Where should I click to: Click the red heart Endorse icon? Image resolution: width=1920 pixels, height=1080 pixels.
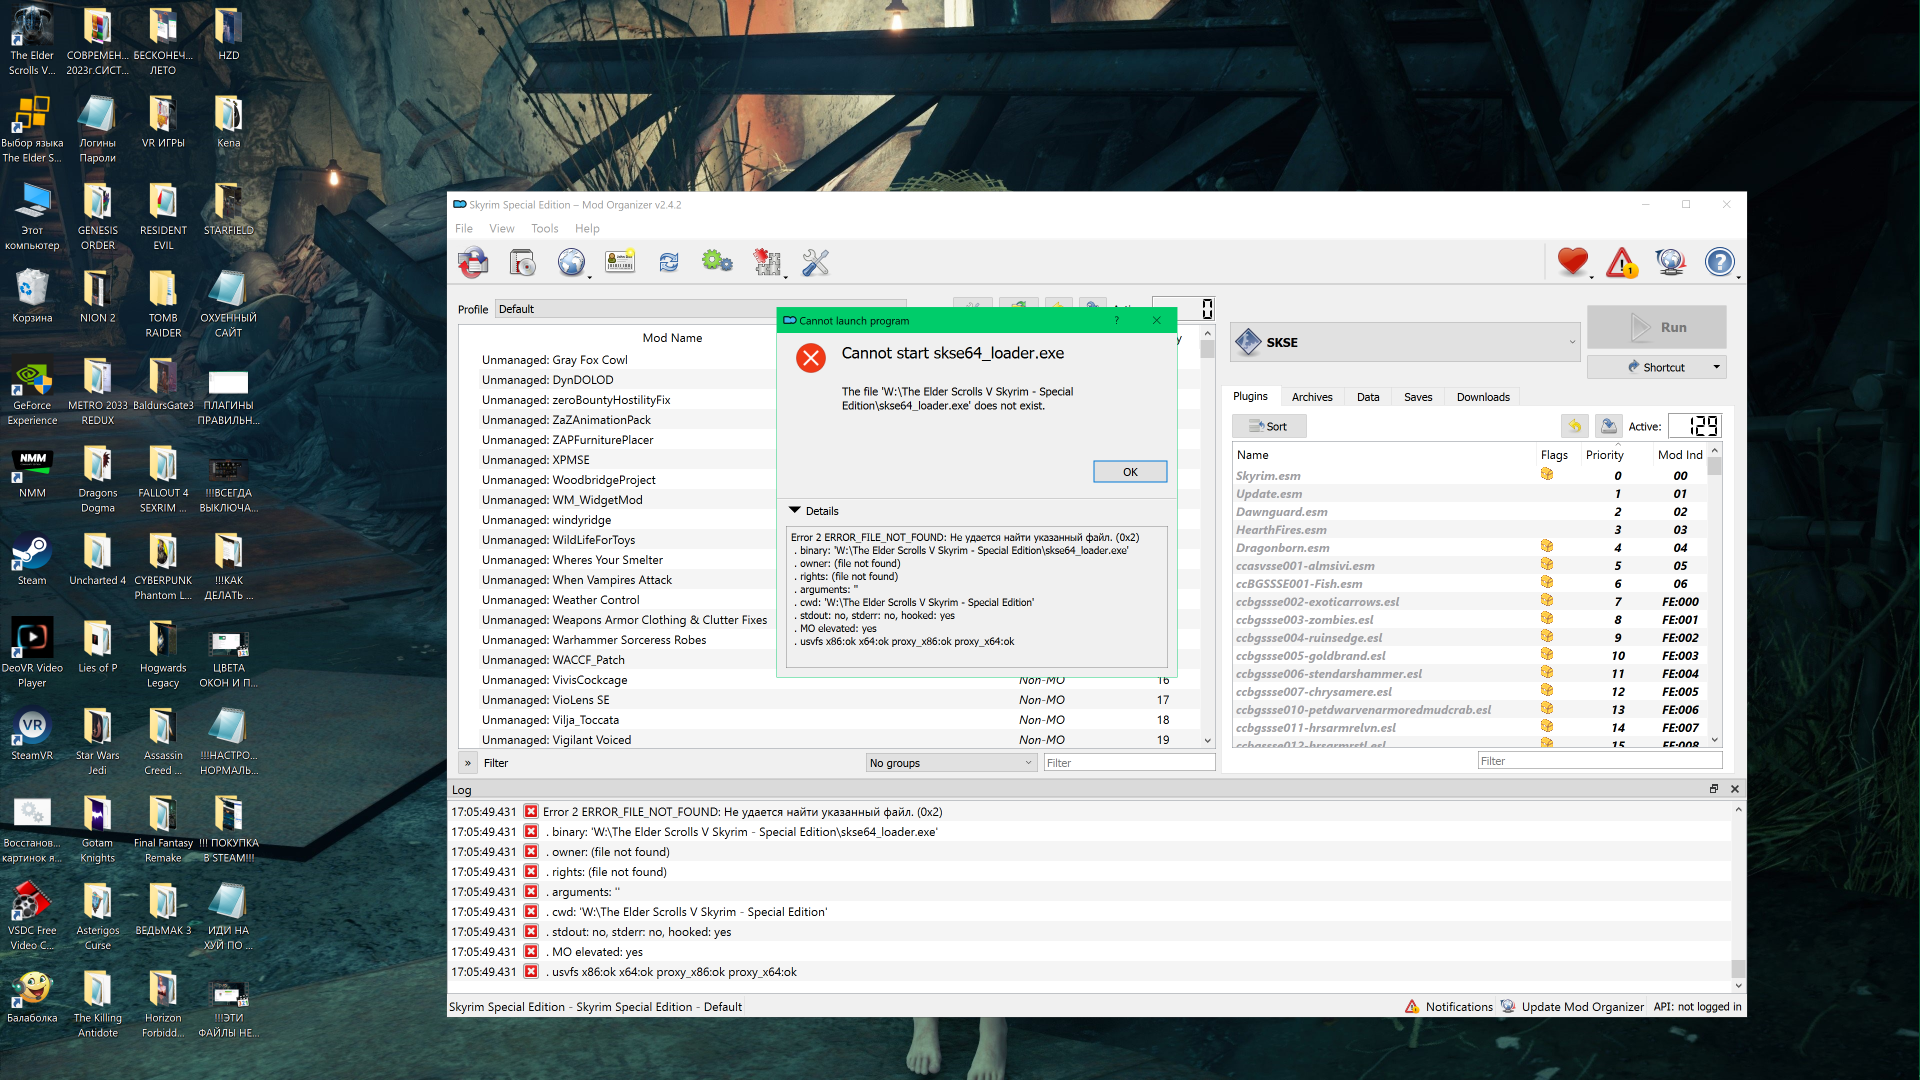1572,262
